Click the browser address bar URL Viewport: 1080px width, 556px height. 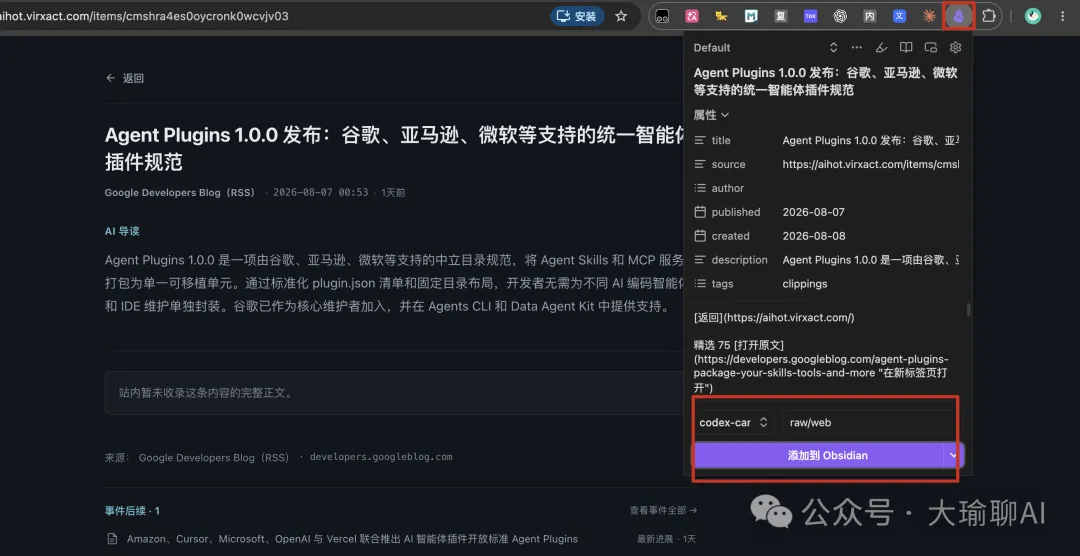click(144, 16)
